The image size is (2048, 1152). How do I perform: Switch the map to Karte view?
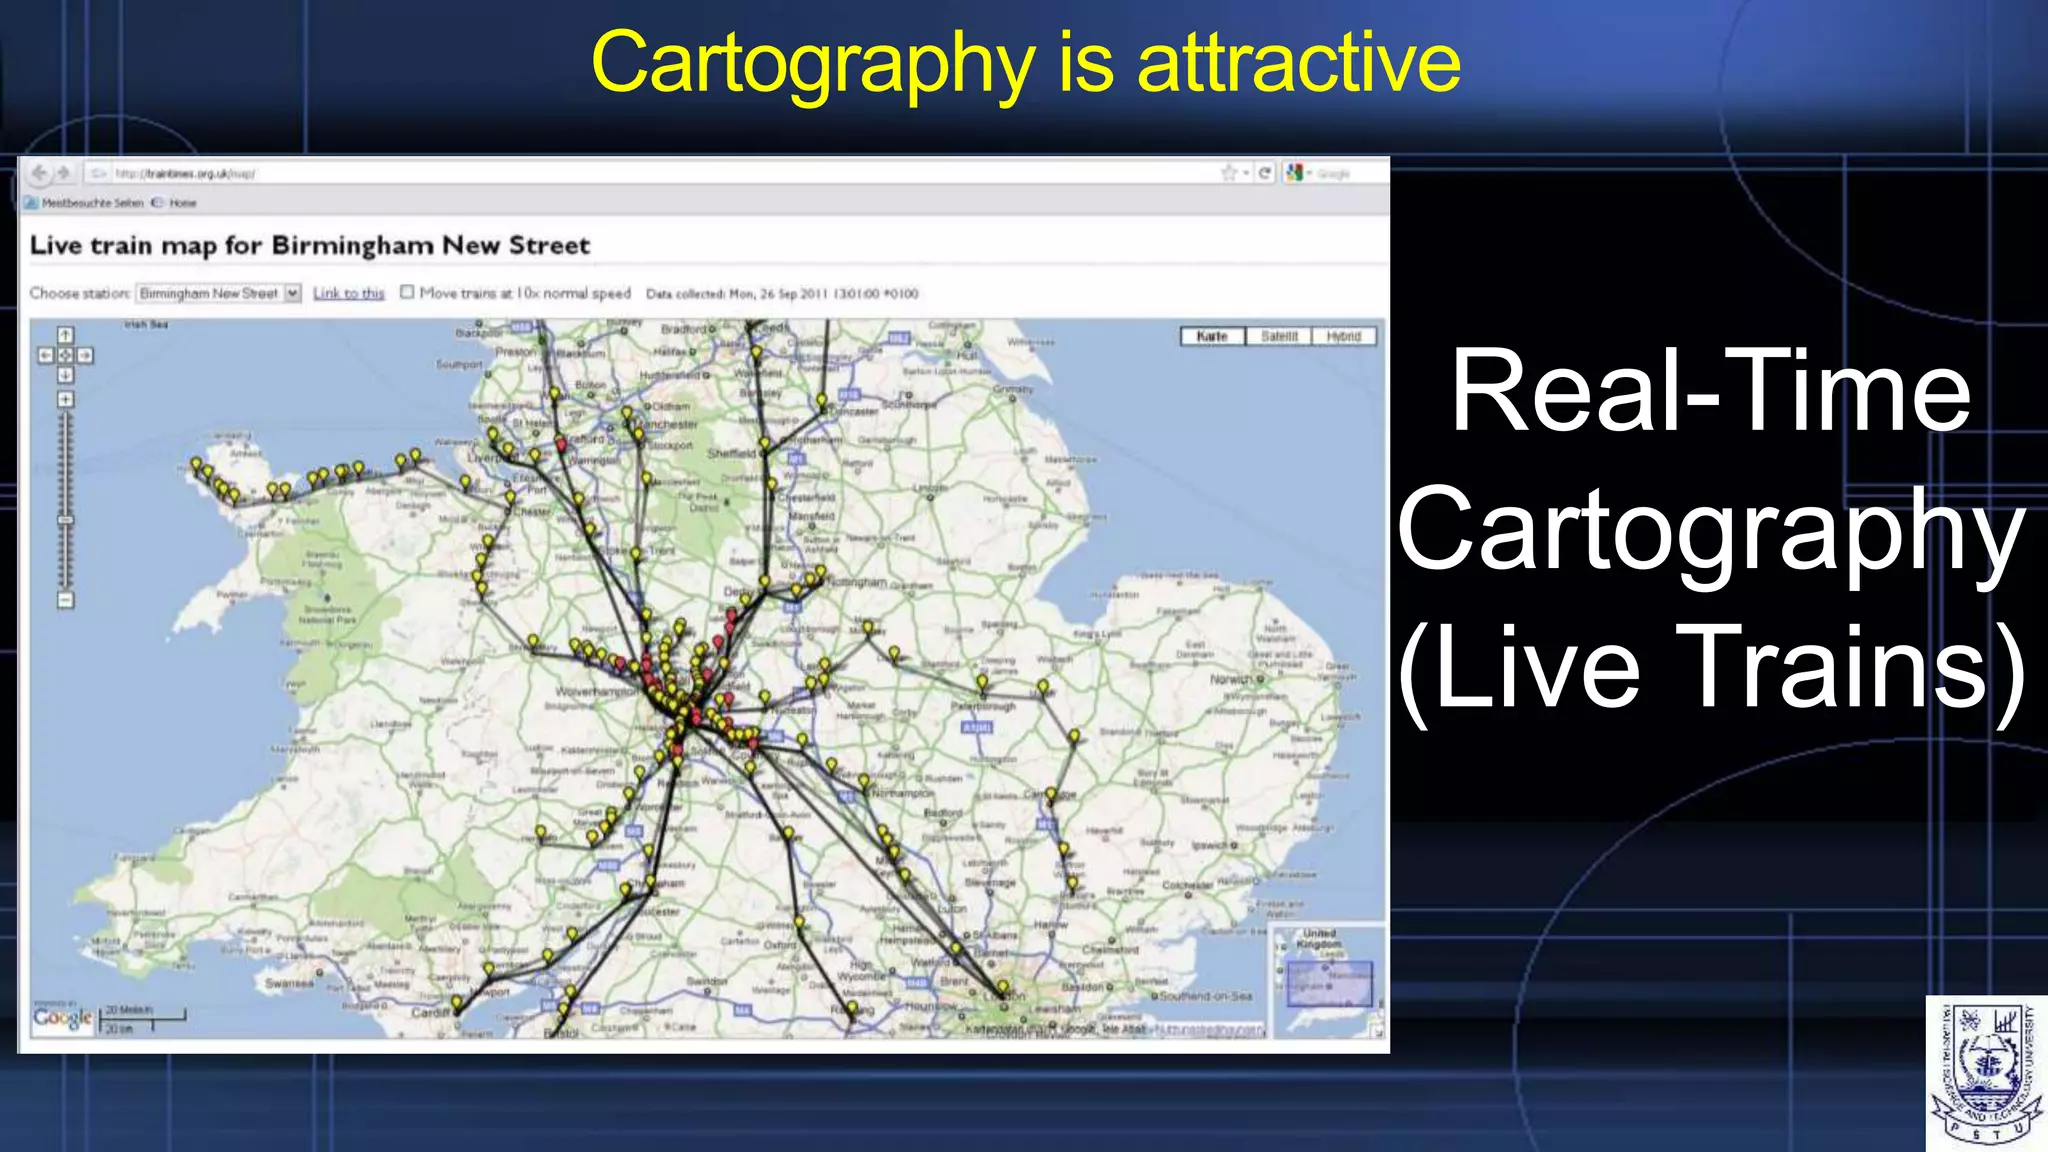point(1212,336)
